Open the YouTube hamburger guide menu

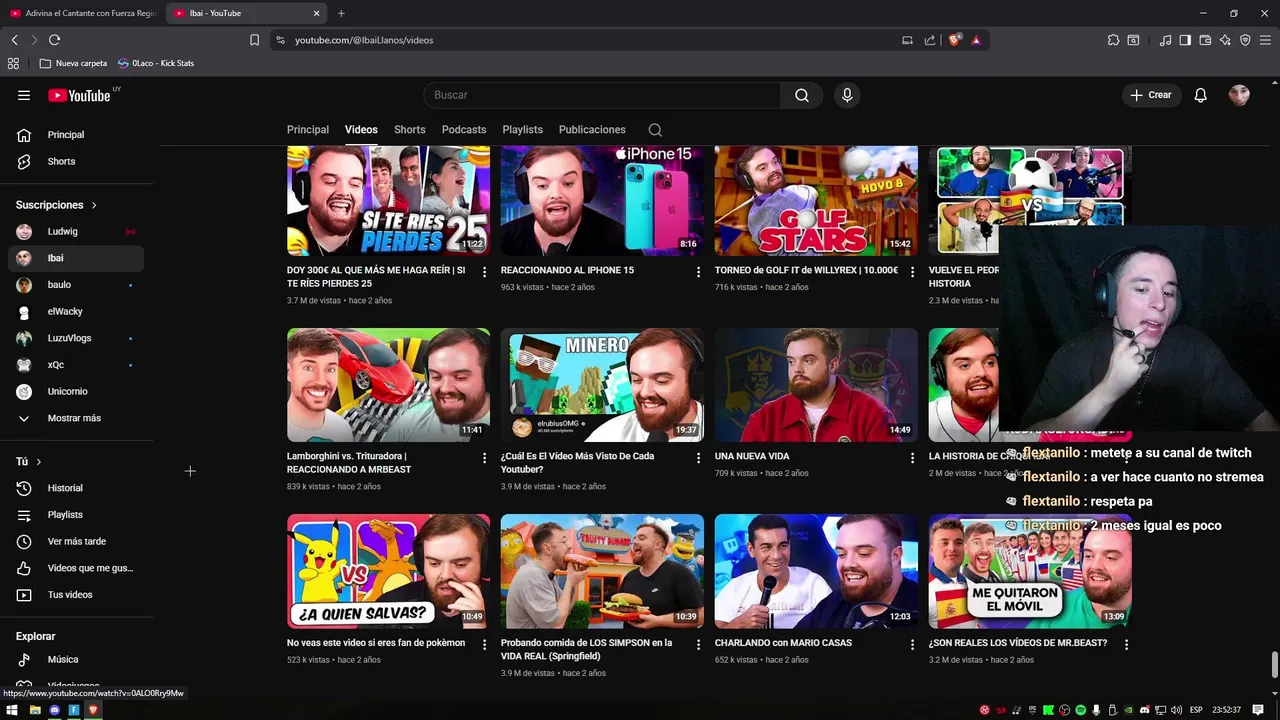coord(24,95)
